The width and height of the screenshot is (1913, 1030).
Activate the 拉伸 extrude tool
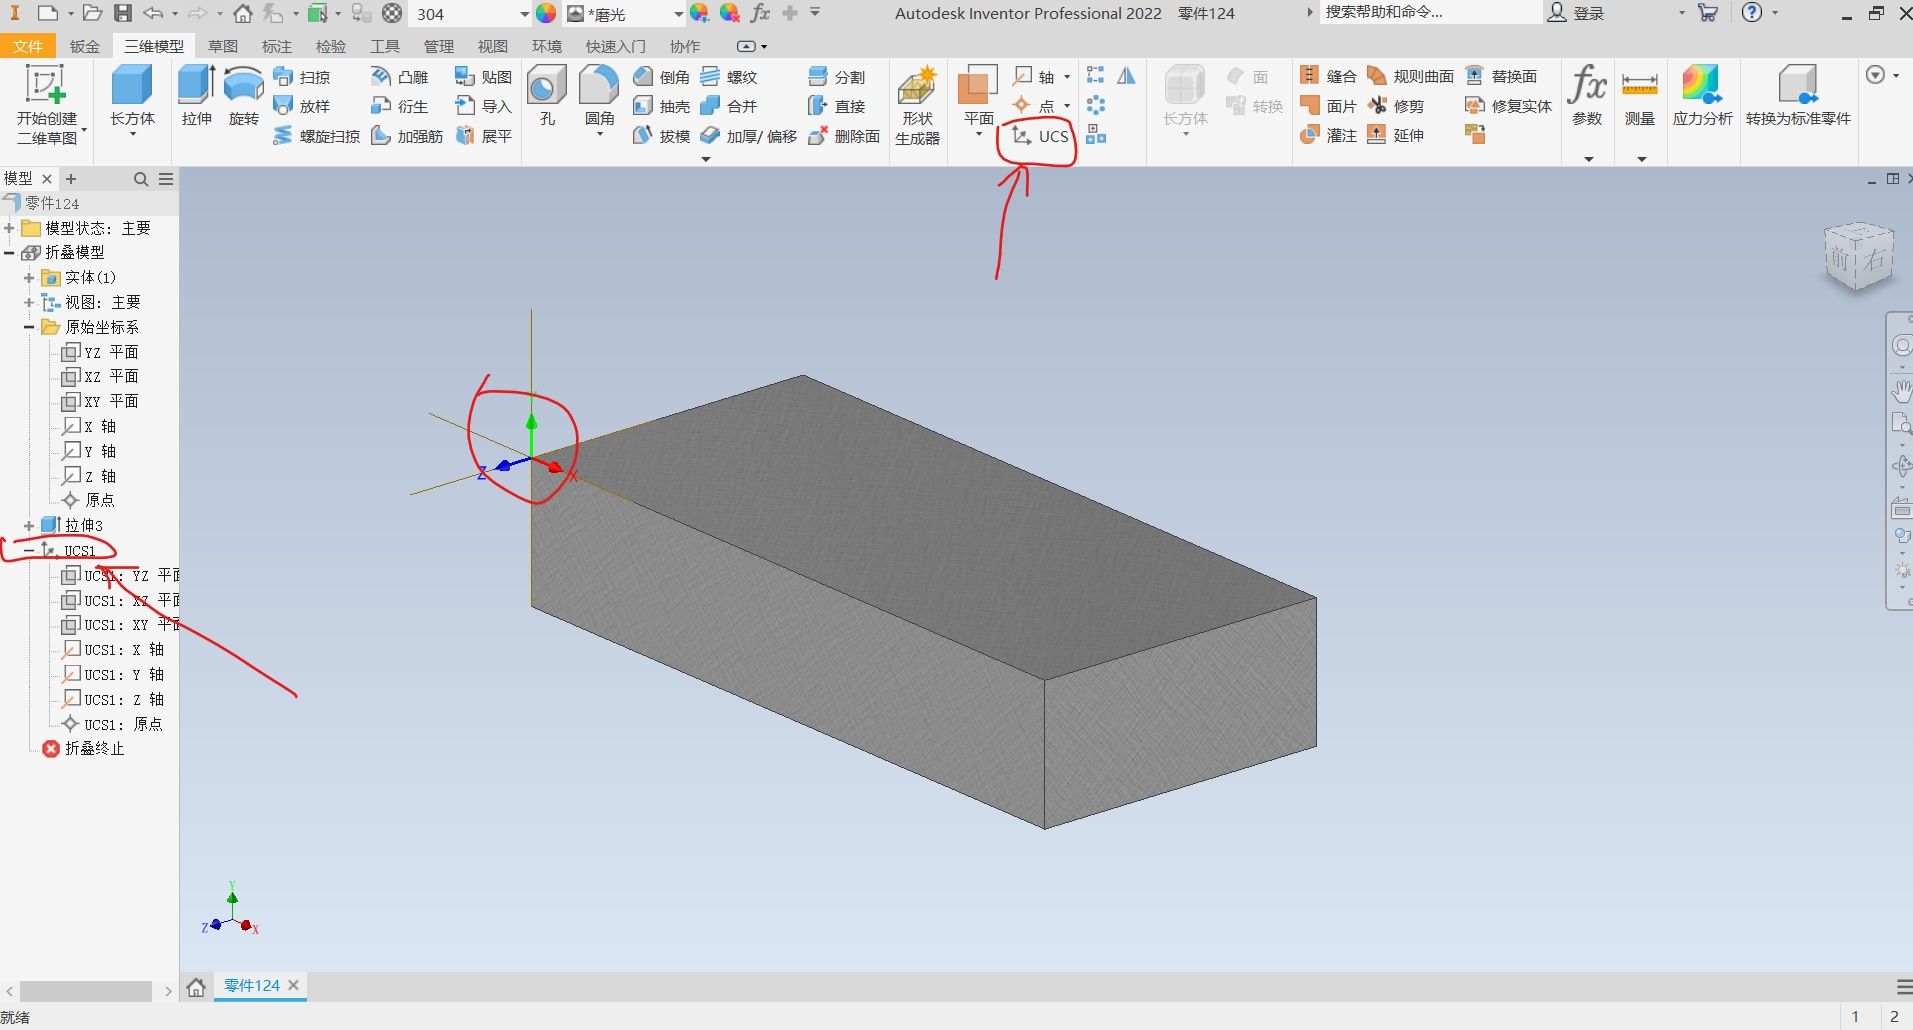pos(197,97)
